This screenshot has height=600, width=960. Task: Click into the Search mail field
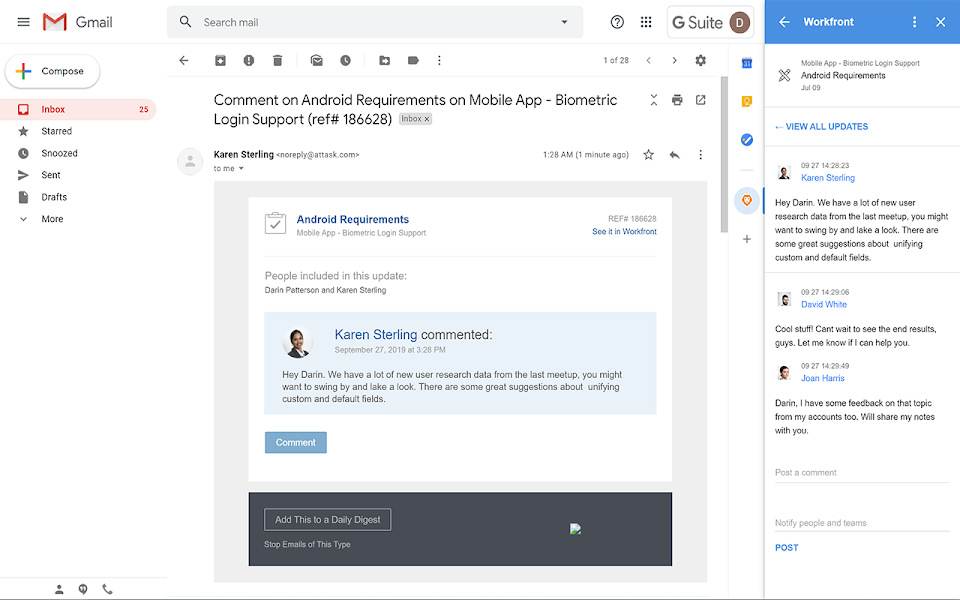point(374,22)
